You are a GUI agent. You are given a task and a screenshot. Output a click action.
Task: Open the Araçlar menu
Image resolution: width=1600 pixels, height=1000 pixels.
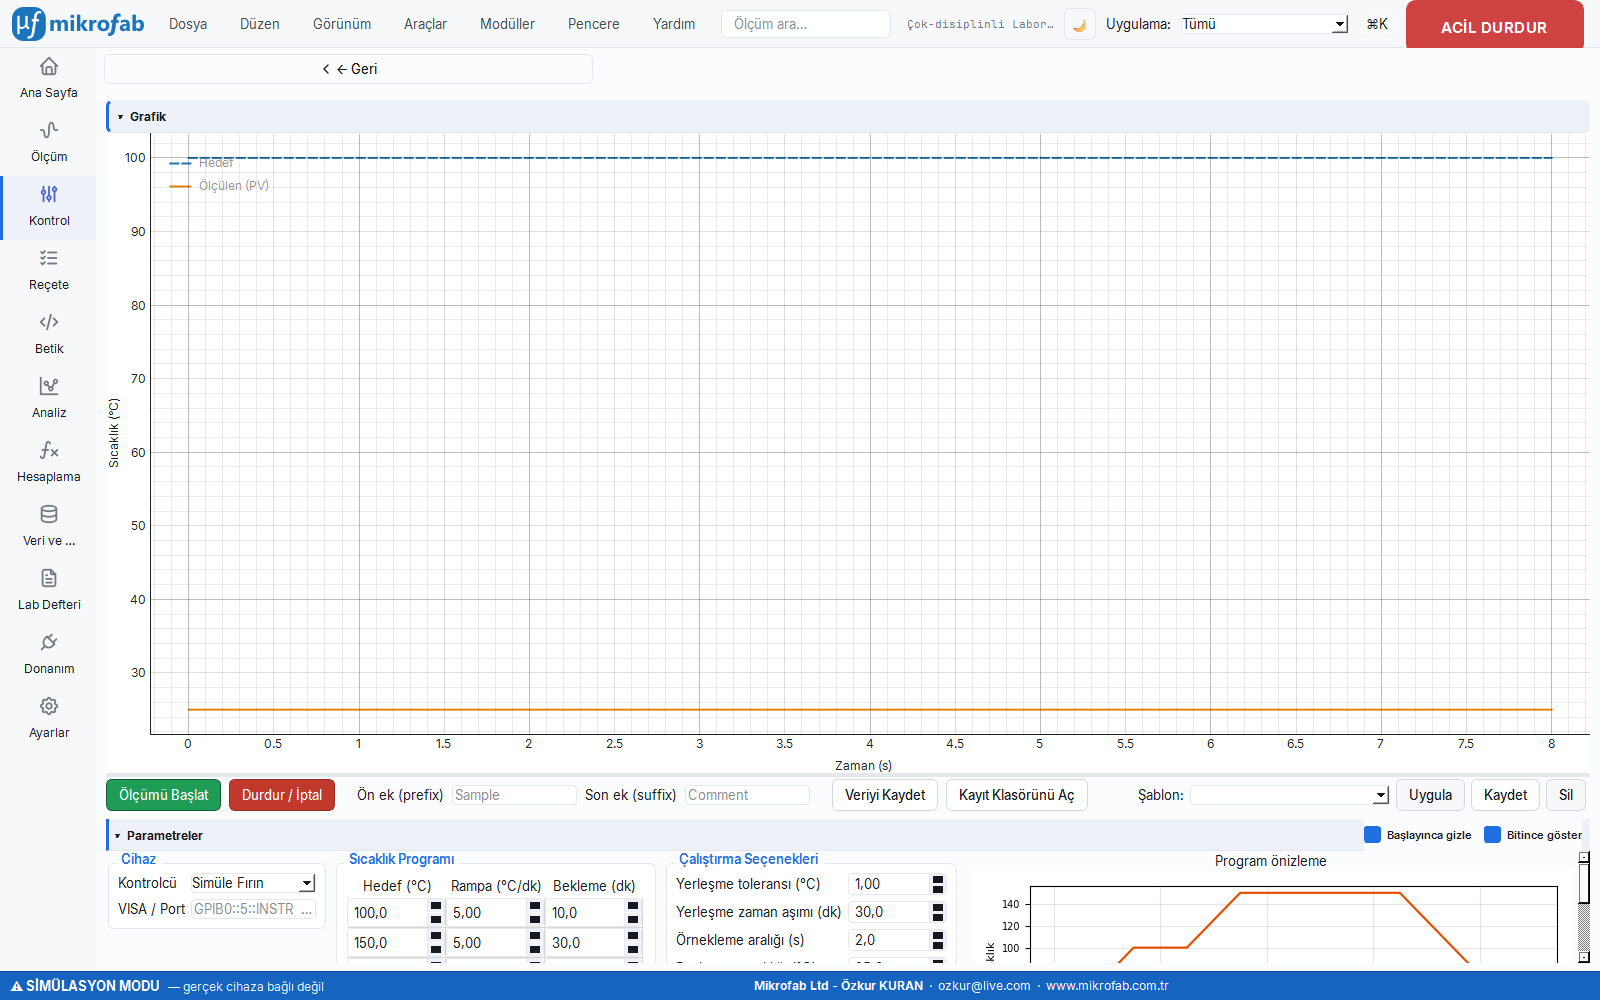click(425, 24)
